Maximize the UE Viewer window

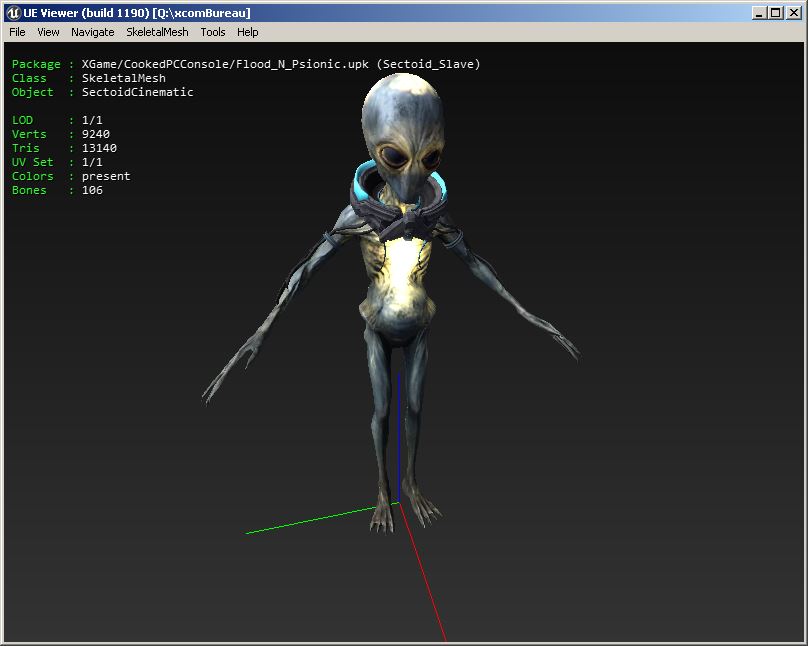(775, 13)
